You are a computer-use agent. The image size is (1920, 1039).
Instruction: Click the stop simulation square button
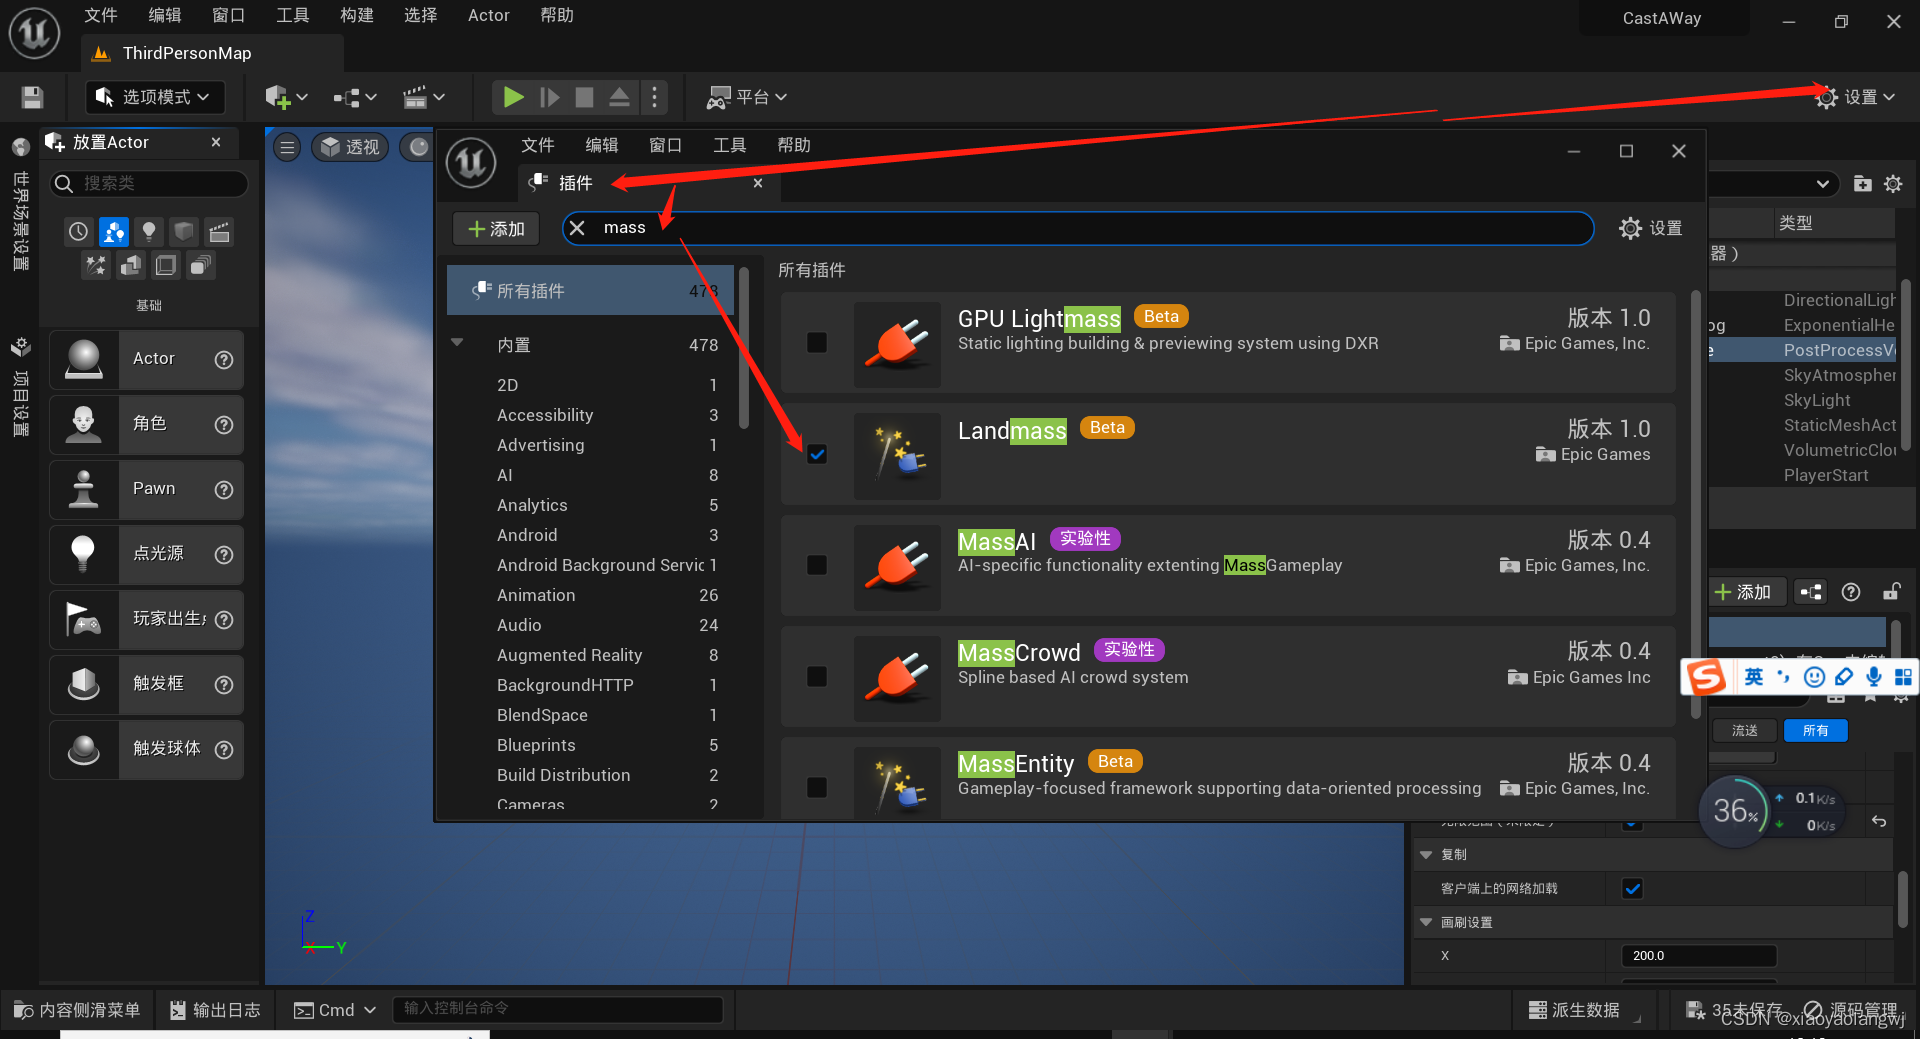tap(585, 97)
